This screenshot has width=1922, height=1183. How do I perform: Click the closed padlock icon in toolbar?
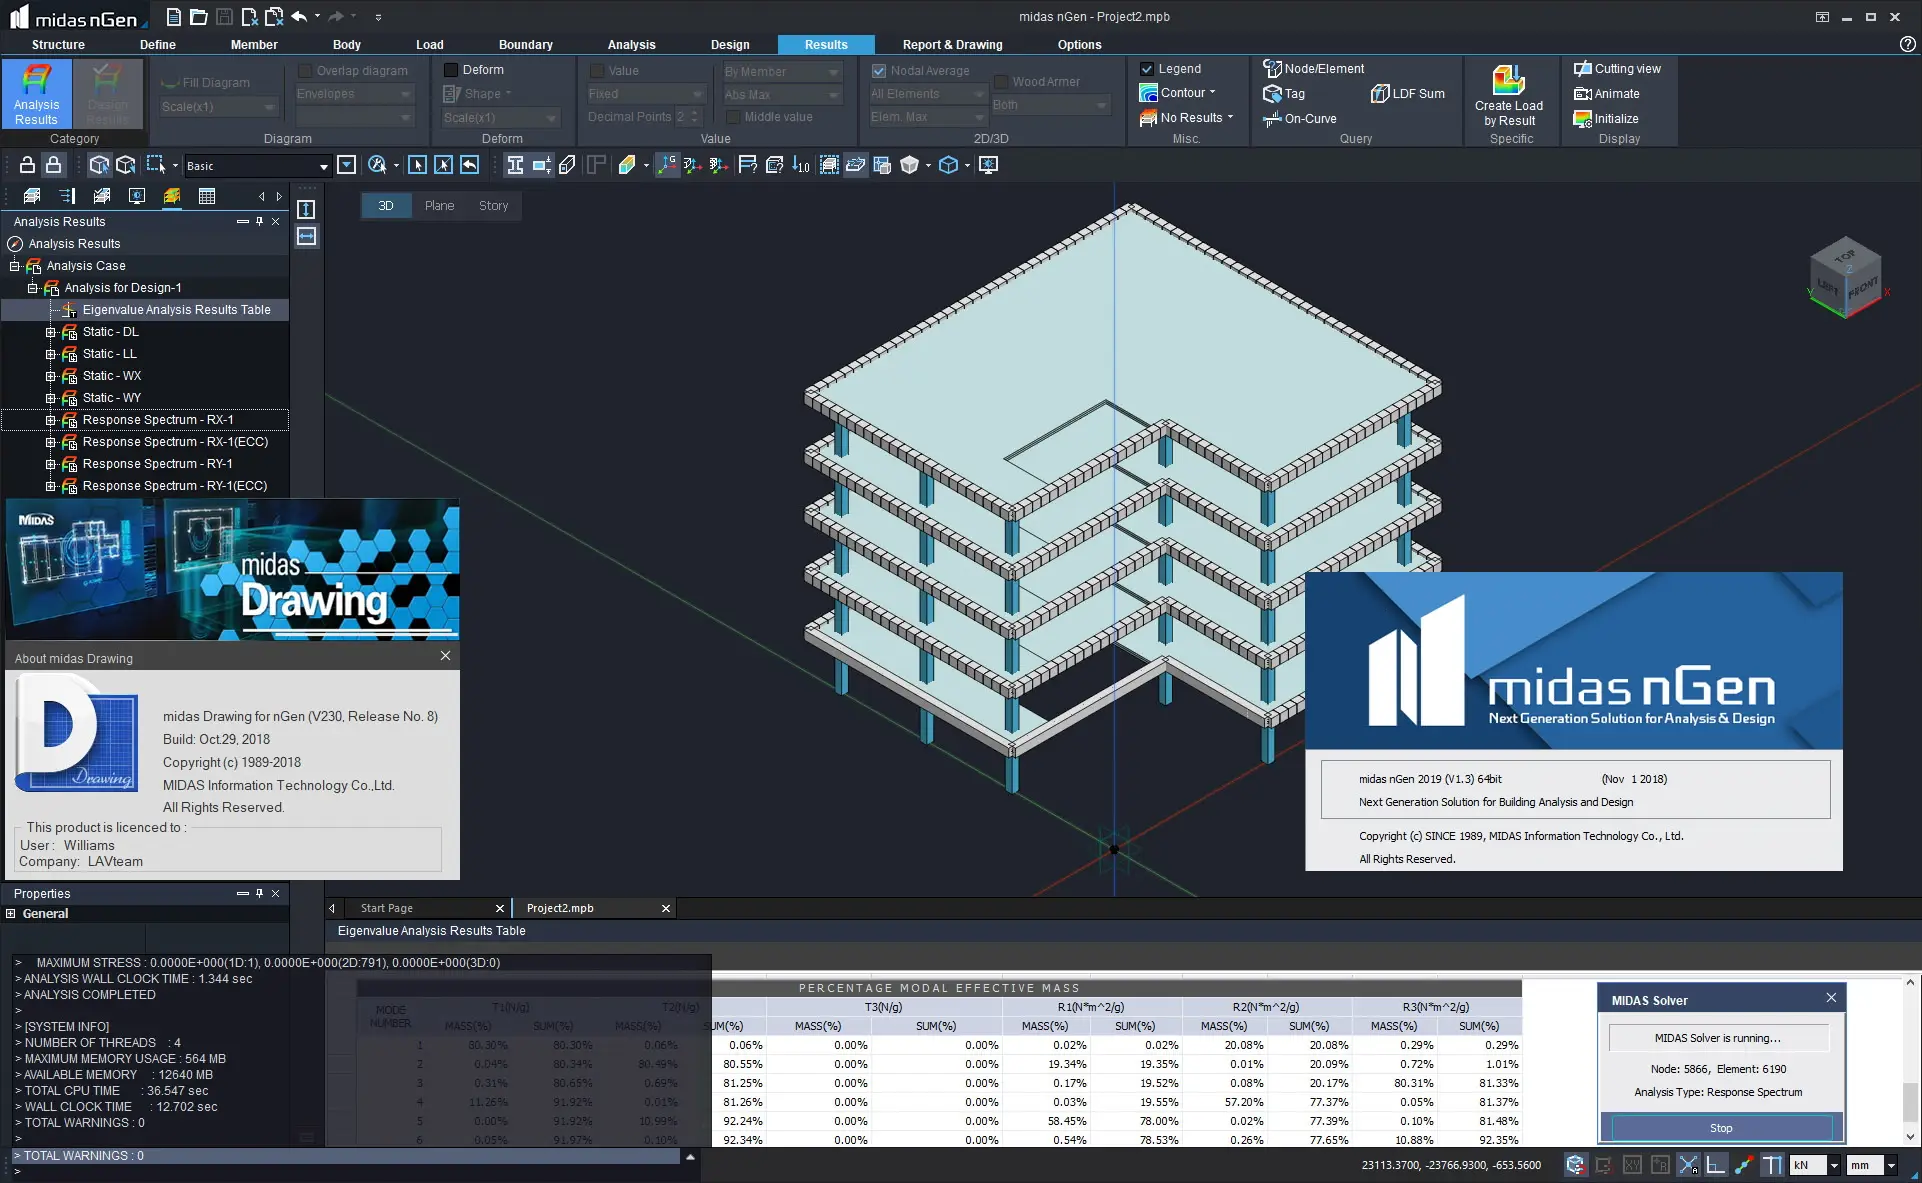[54, 165]
